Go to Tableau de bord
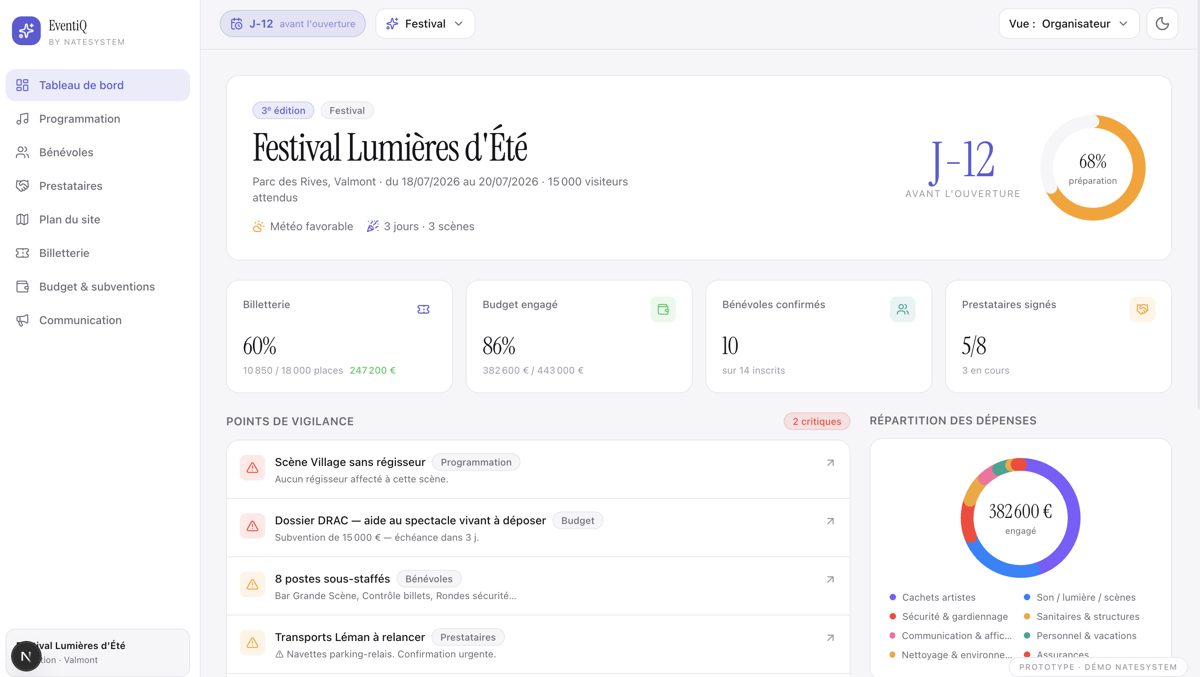Image resolution: width=1200 pixels, height=677 pixels. coord(97,85)
